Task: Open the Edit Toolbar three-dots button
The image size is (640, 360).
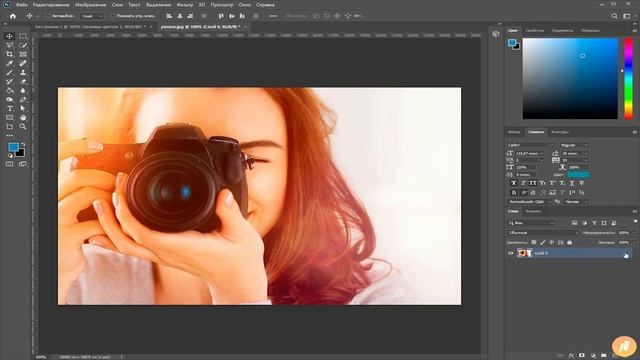Action: coord(9,136)
